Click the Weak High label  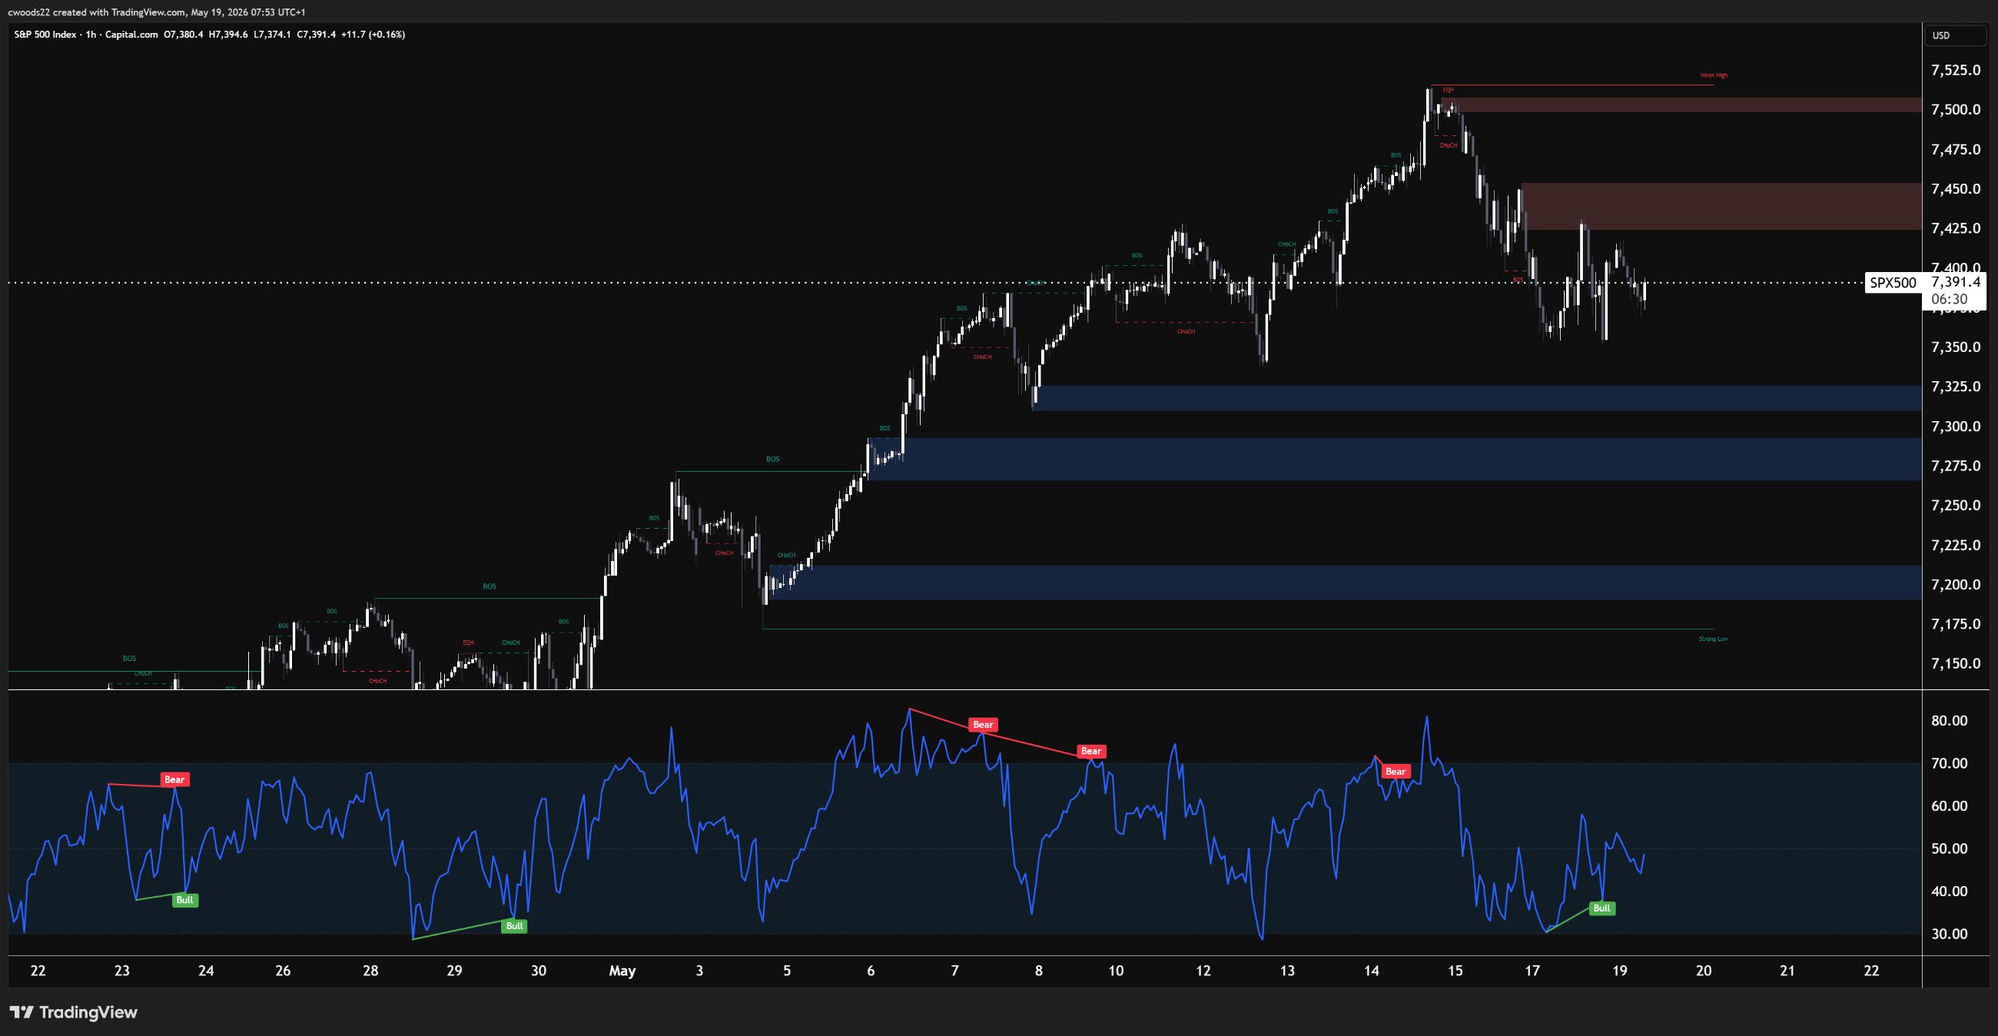pyautogui.click(x=1713, y=75)
